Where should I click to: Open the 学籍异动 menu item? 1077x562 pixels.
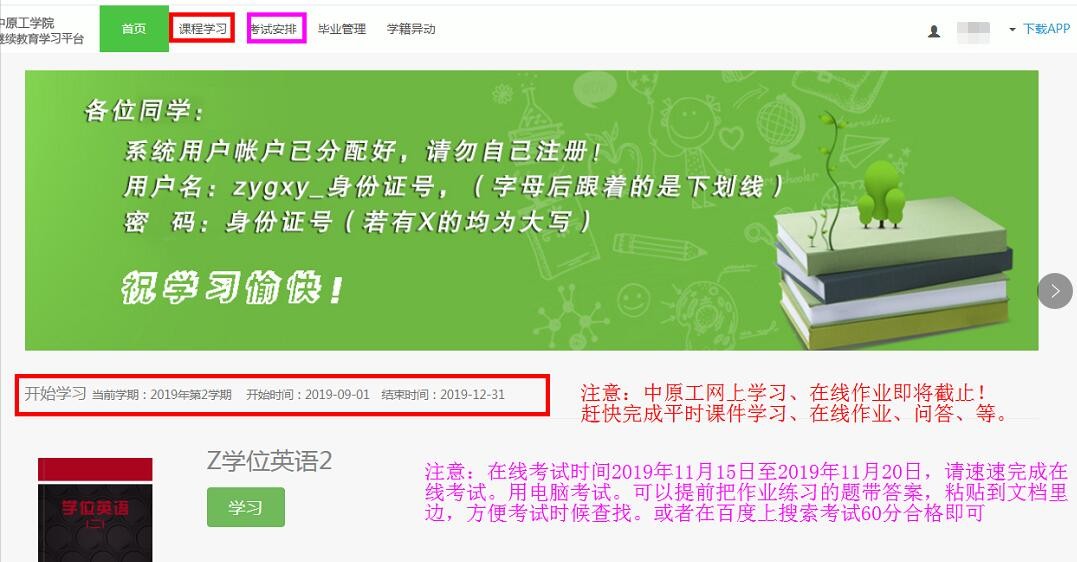pyautogui.click(x=411, y=29)
